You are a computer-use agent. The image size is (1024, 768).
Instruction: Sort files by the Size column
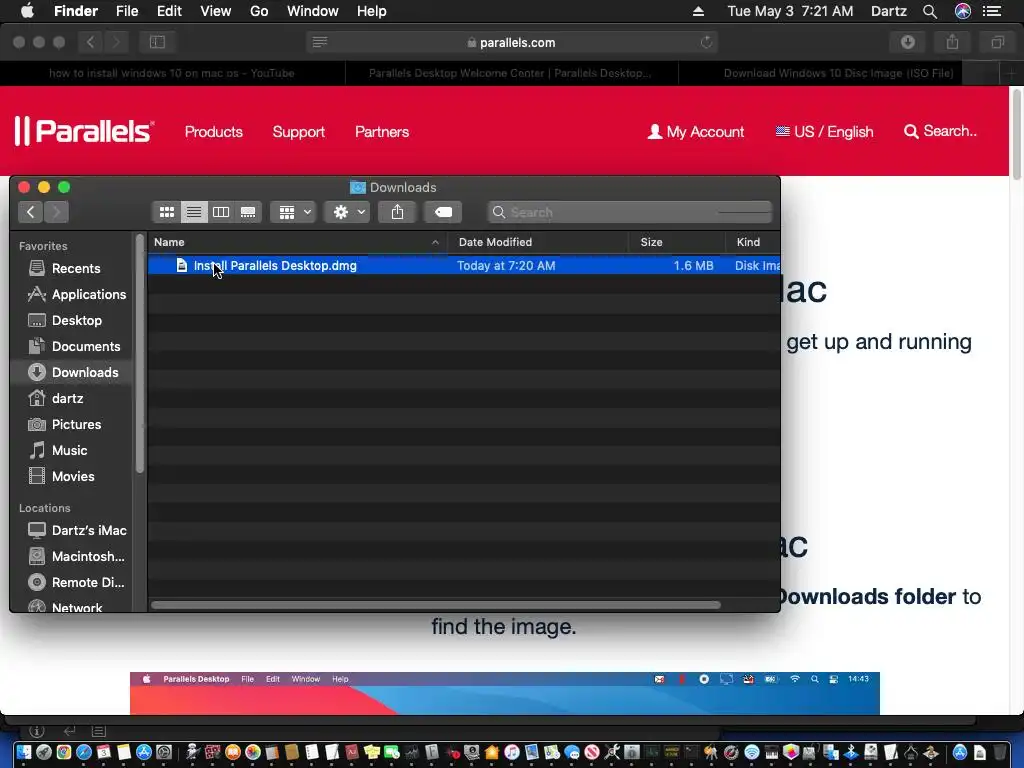677,242
